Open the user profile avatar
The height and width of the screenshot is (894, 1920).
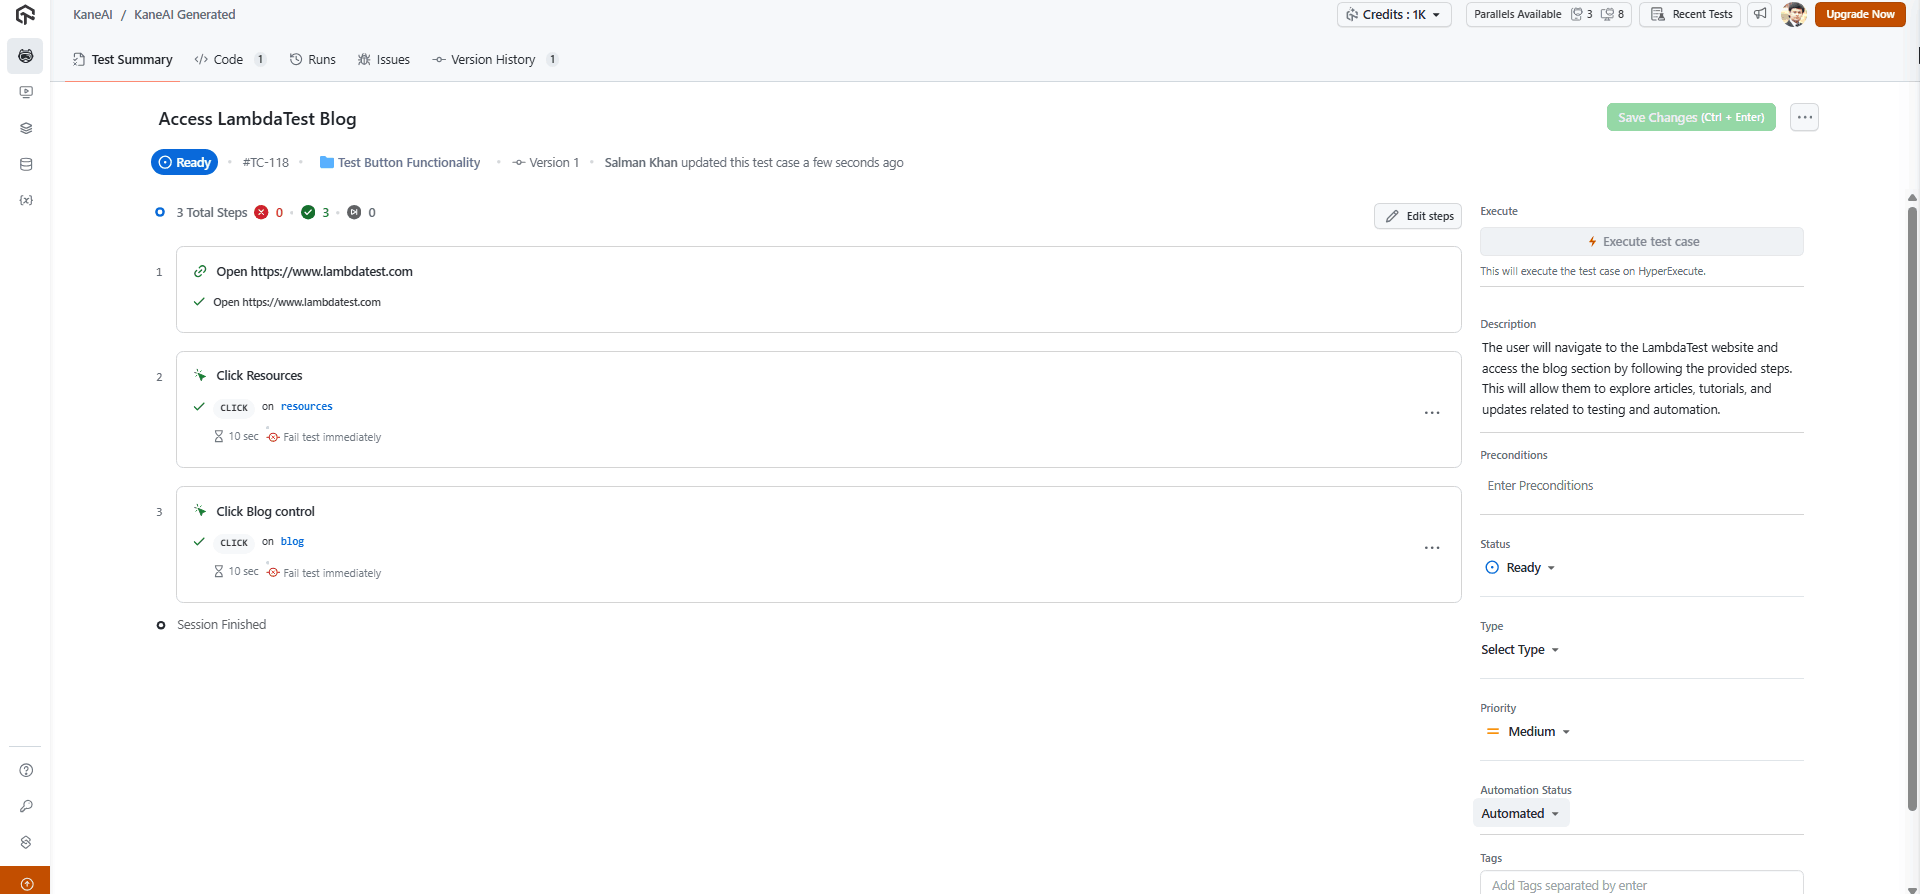[1793, 14]
